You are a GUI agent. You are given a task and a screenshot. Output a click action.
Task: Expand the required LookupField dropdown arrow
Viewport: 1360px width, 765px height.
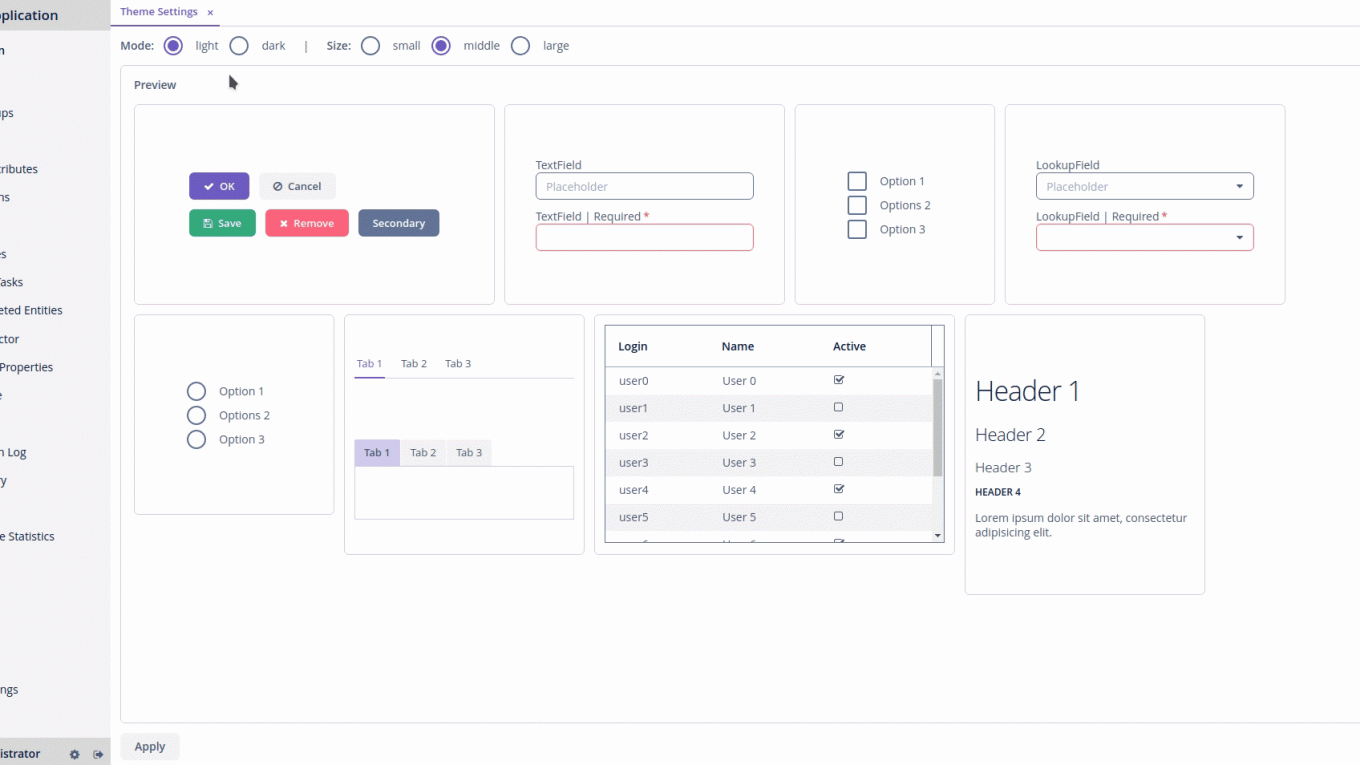[1240, 238]
